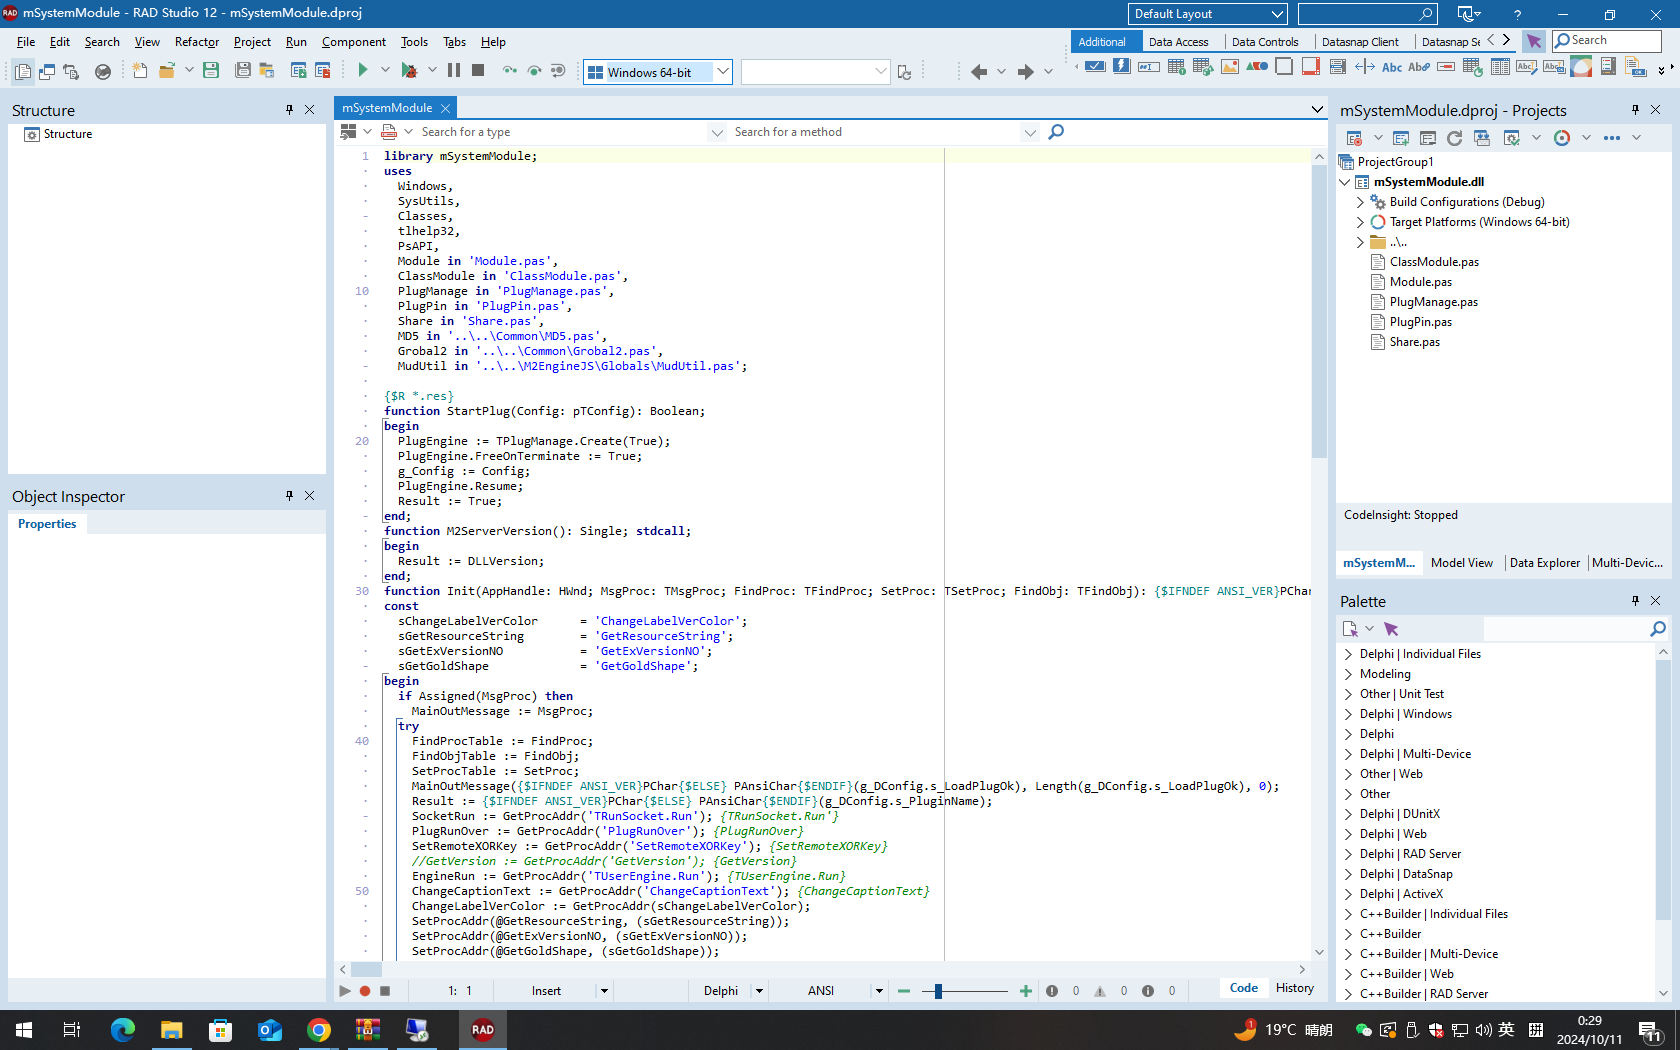1680x1050 pixels.
Task: Click the zoom-out minus icon in status bar
Action: [x=904, y=991]
